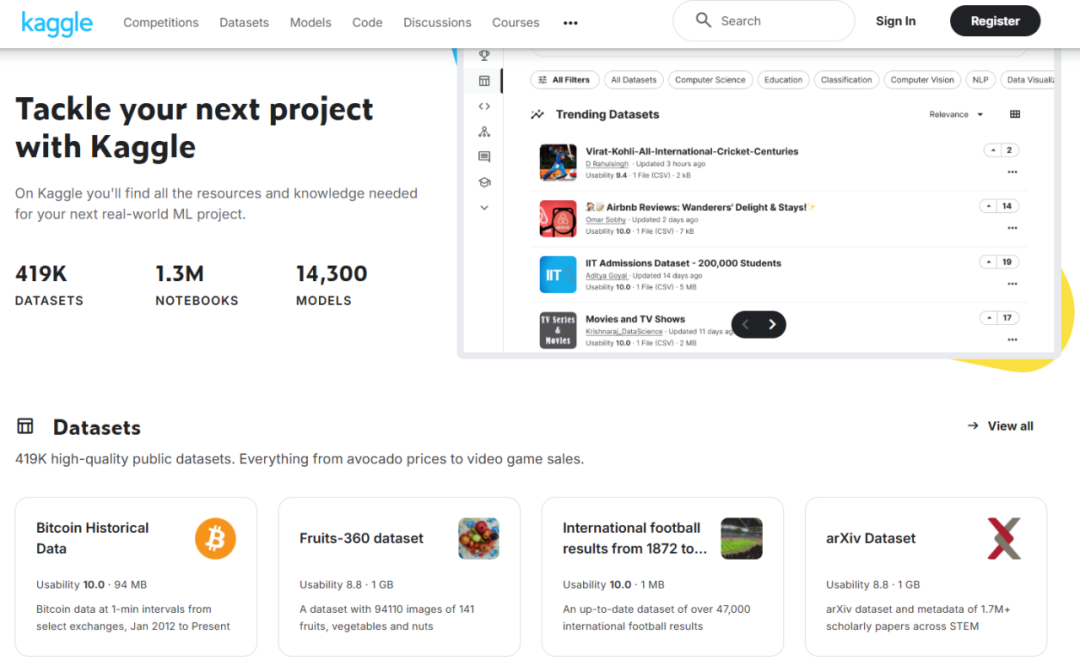
Task: Select the All Datasets filter chip
Action: tap(634, 80)
